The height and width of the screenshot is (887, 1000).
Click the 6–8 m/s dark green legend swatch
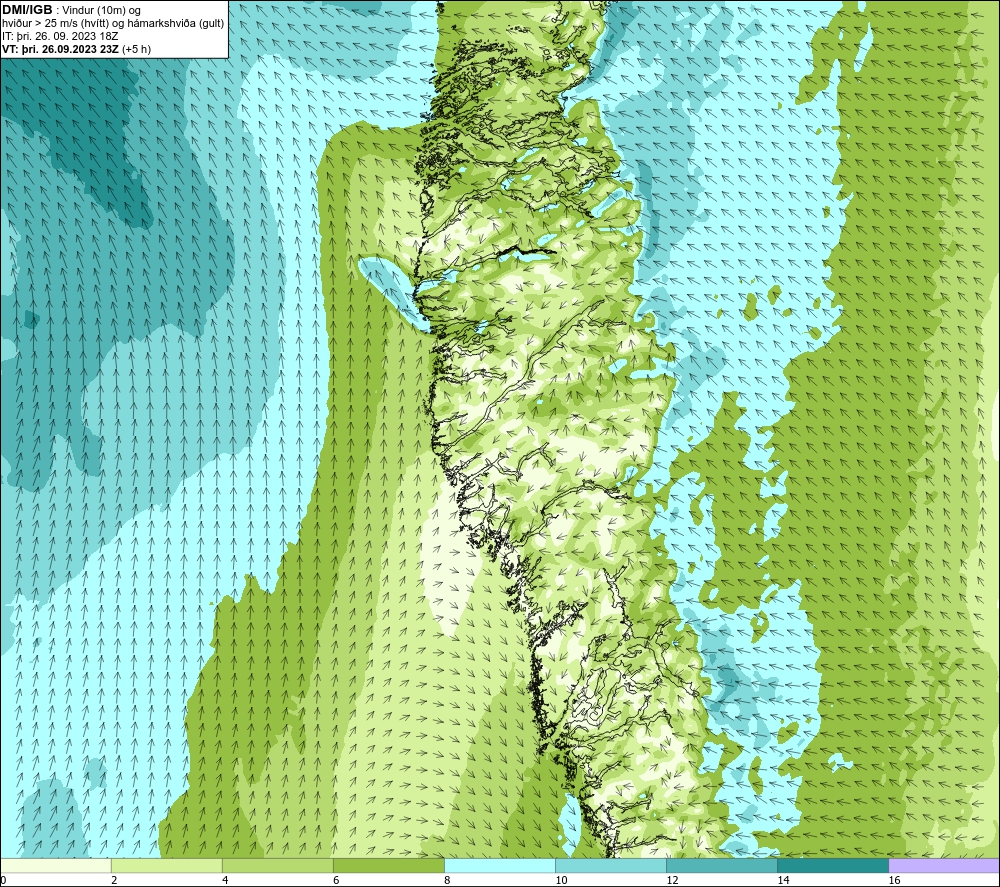click(x=388, y=866)
